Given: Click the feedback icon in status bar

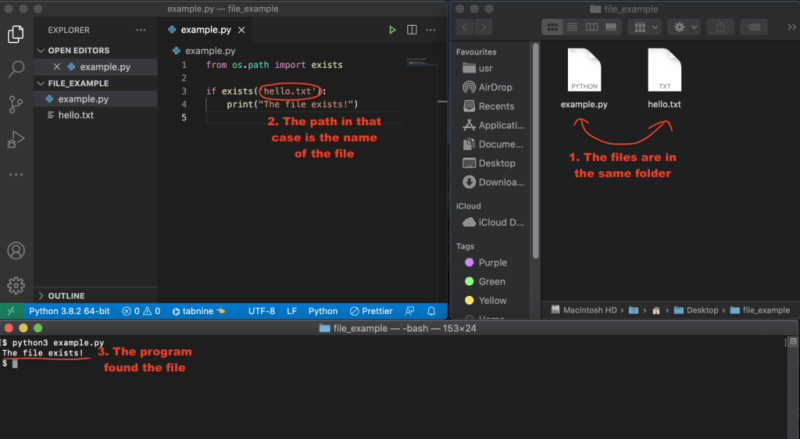Looking at the screenshot, I should point(409,311).
